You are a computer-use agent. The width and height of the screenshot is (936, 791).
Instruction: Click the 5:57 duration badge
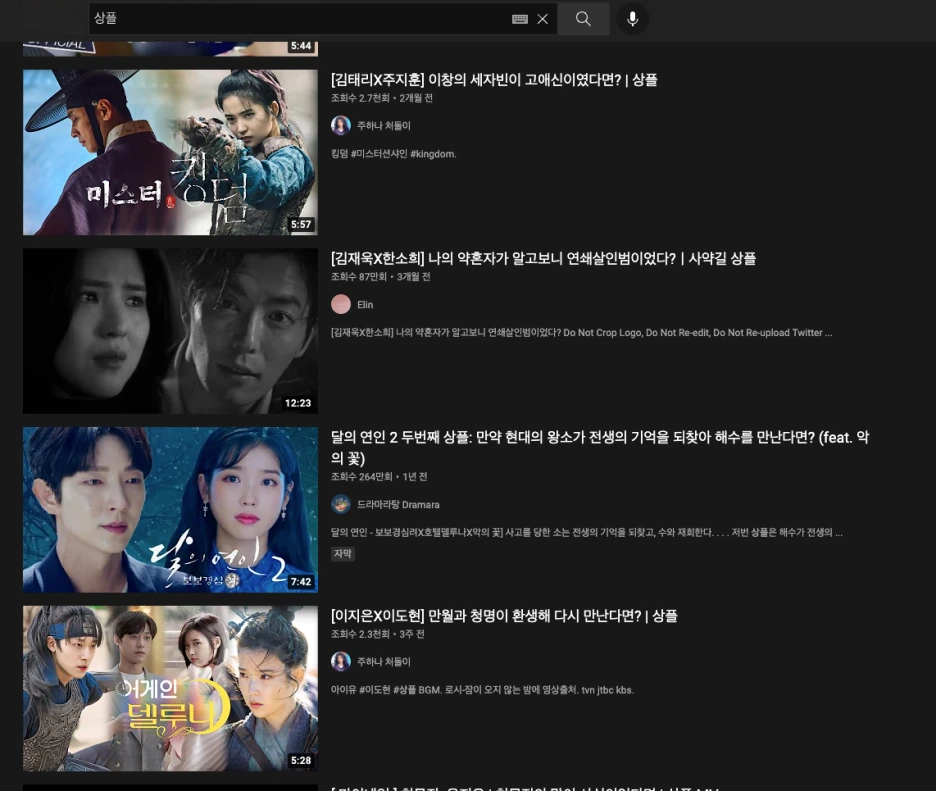point(301,224)
